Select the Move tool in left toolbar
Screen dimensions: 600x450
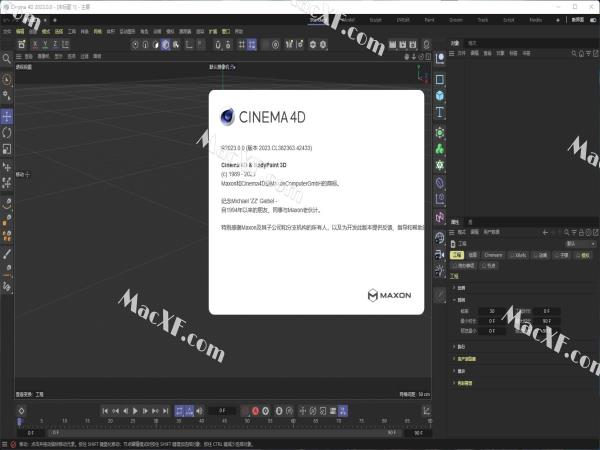(7, 115)
